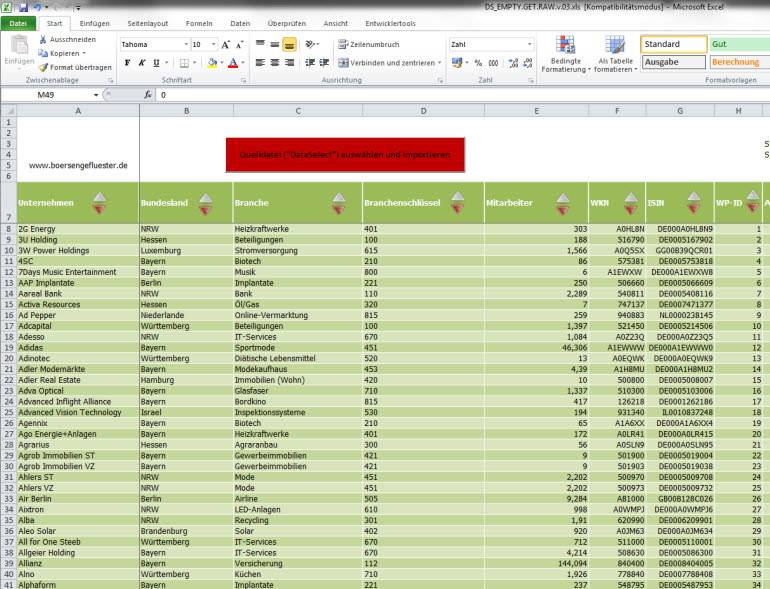The image size is (770, 589).
Task: Open Bedingte Formatierung menu
Action: point(566,54)
